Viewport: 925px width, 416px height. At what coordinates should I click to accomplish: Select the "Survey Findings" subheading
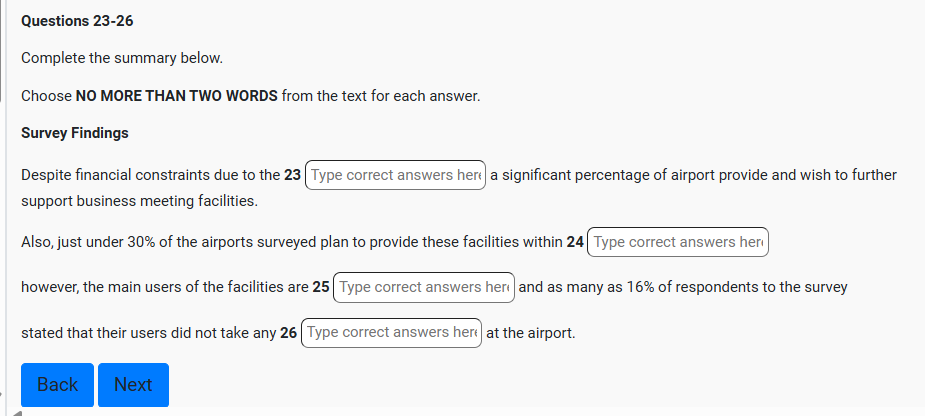pos(75,133)
